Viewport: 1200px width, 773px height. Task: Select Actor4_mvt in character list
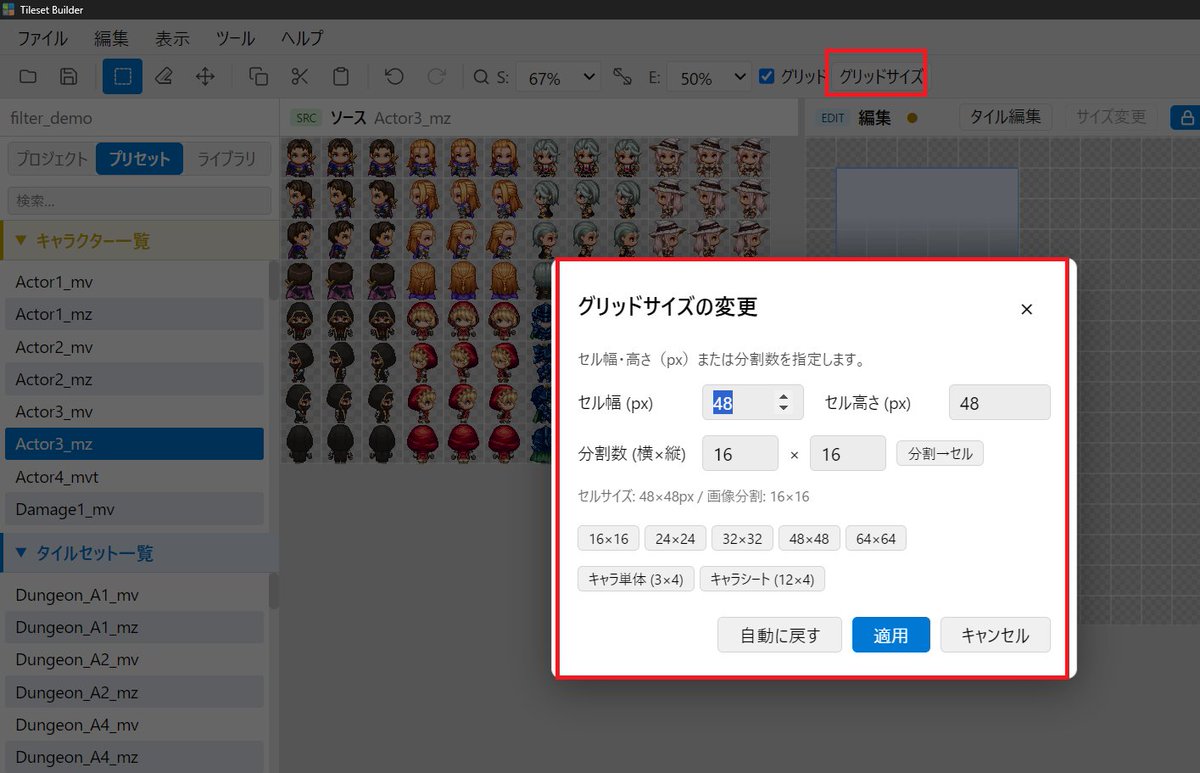coord(134,477)
